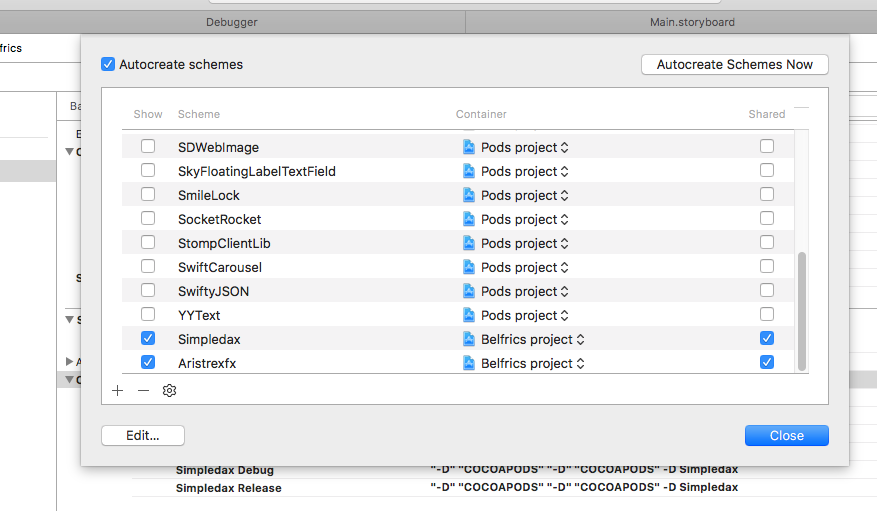Toggle the Autocreate schemes checkbox

point(108,64)
